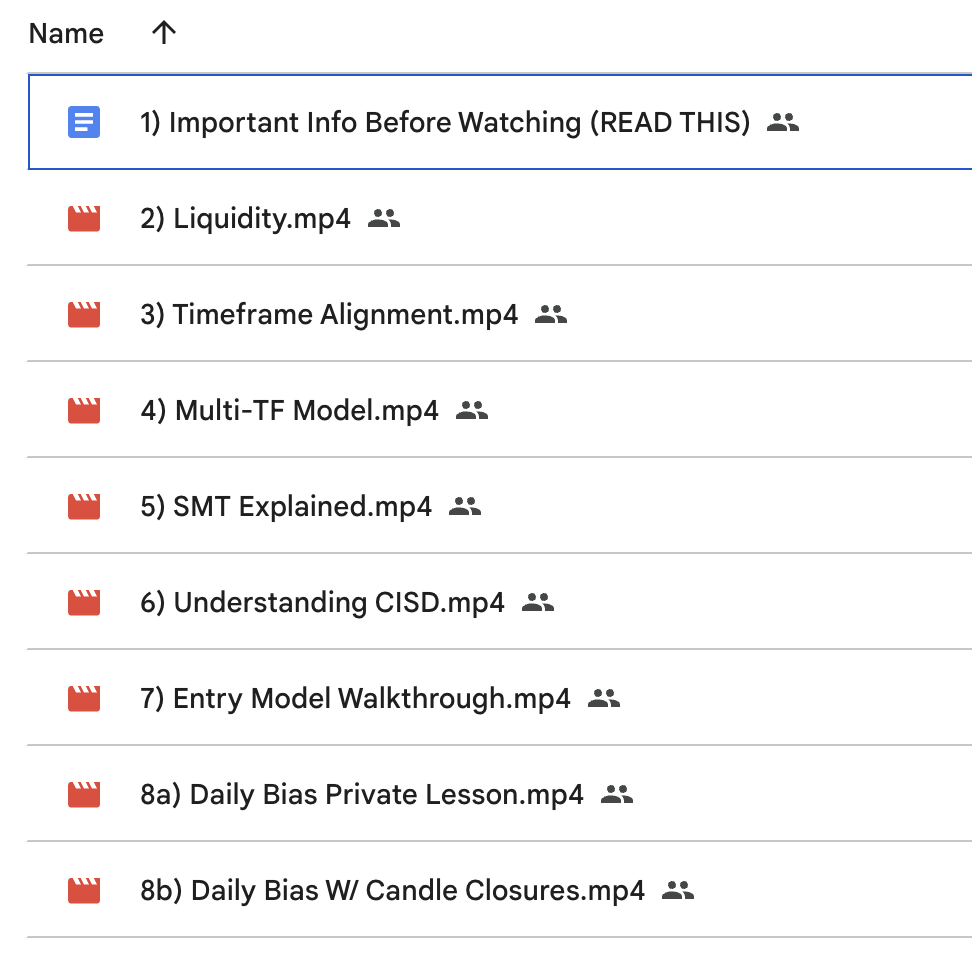
Task: Click the shared icon next to Liquidity.mp4
Action: 384,218
